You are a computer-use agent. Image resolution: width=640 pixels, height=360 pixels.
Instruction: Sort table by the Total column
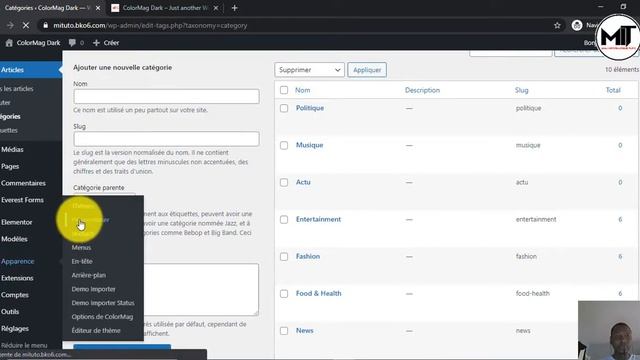[613, 90]
